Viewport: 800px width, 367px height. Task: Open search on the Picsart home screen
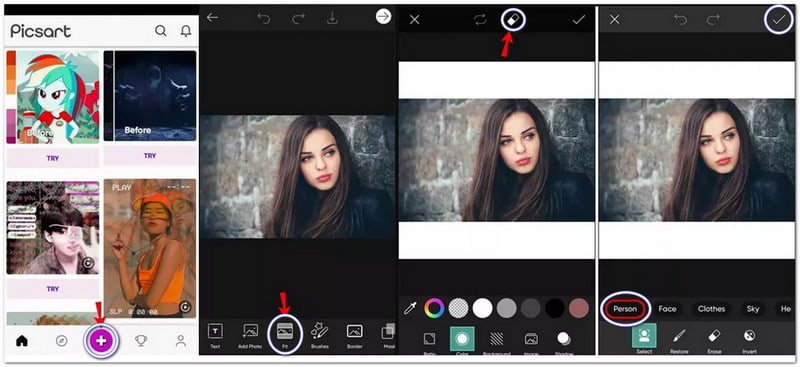coord(161,31)
